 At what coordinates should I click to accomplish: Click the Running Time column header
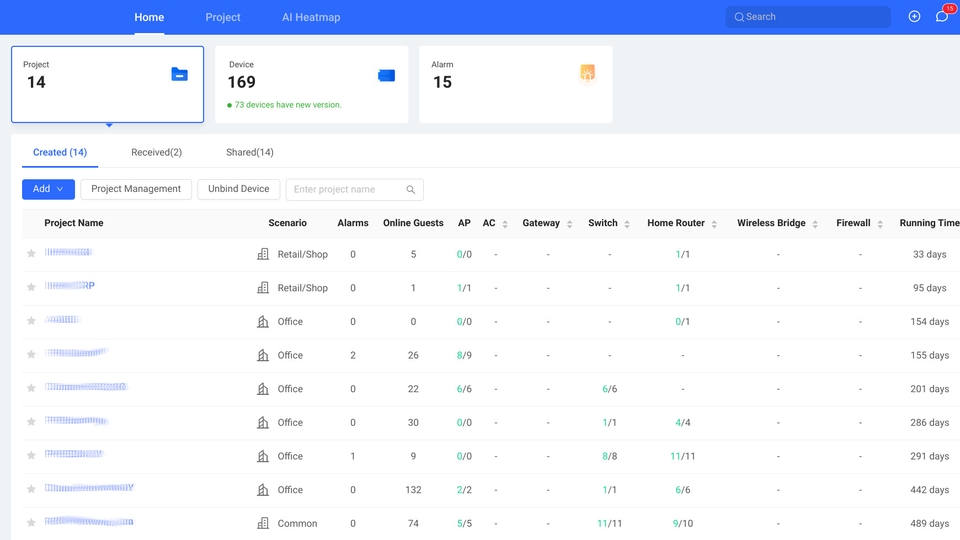click(929, 223)
